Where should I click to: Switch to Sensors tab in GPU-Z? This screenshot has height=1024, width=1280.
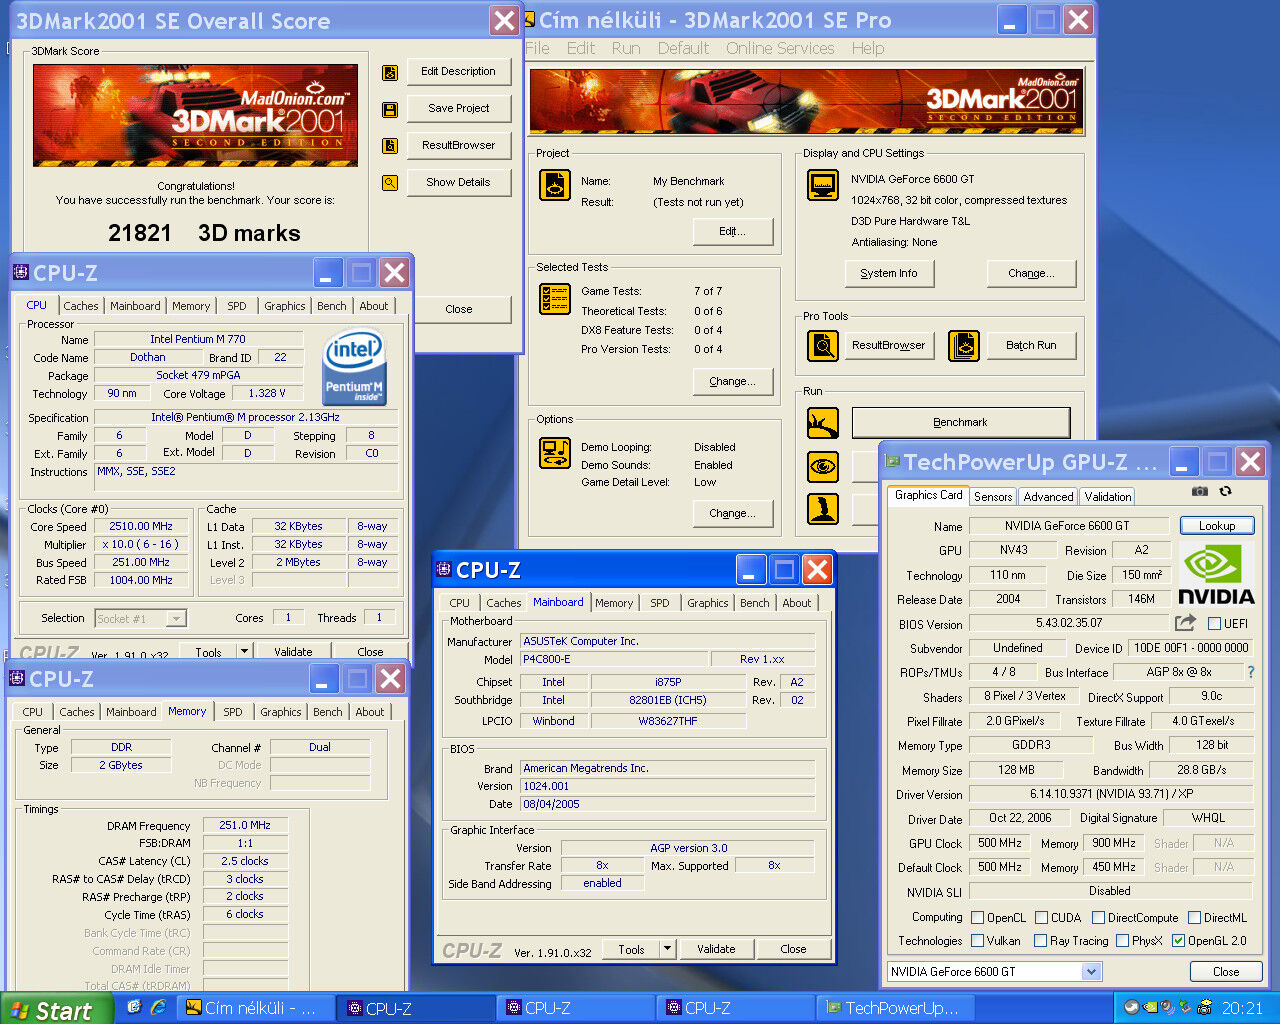(993, 497)
